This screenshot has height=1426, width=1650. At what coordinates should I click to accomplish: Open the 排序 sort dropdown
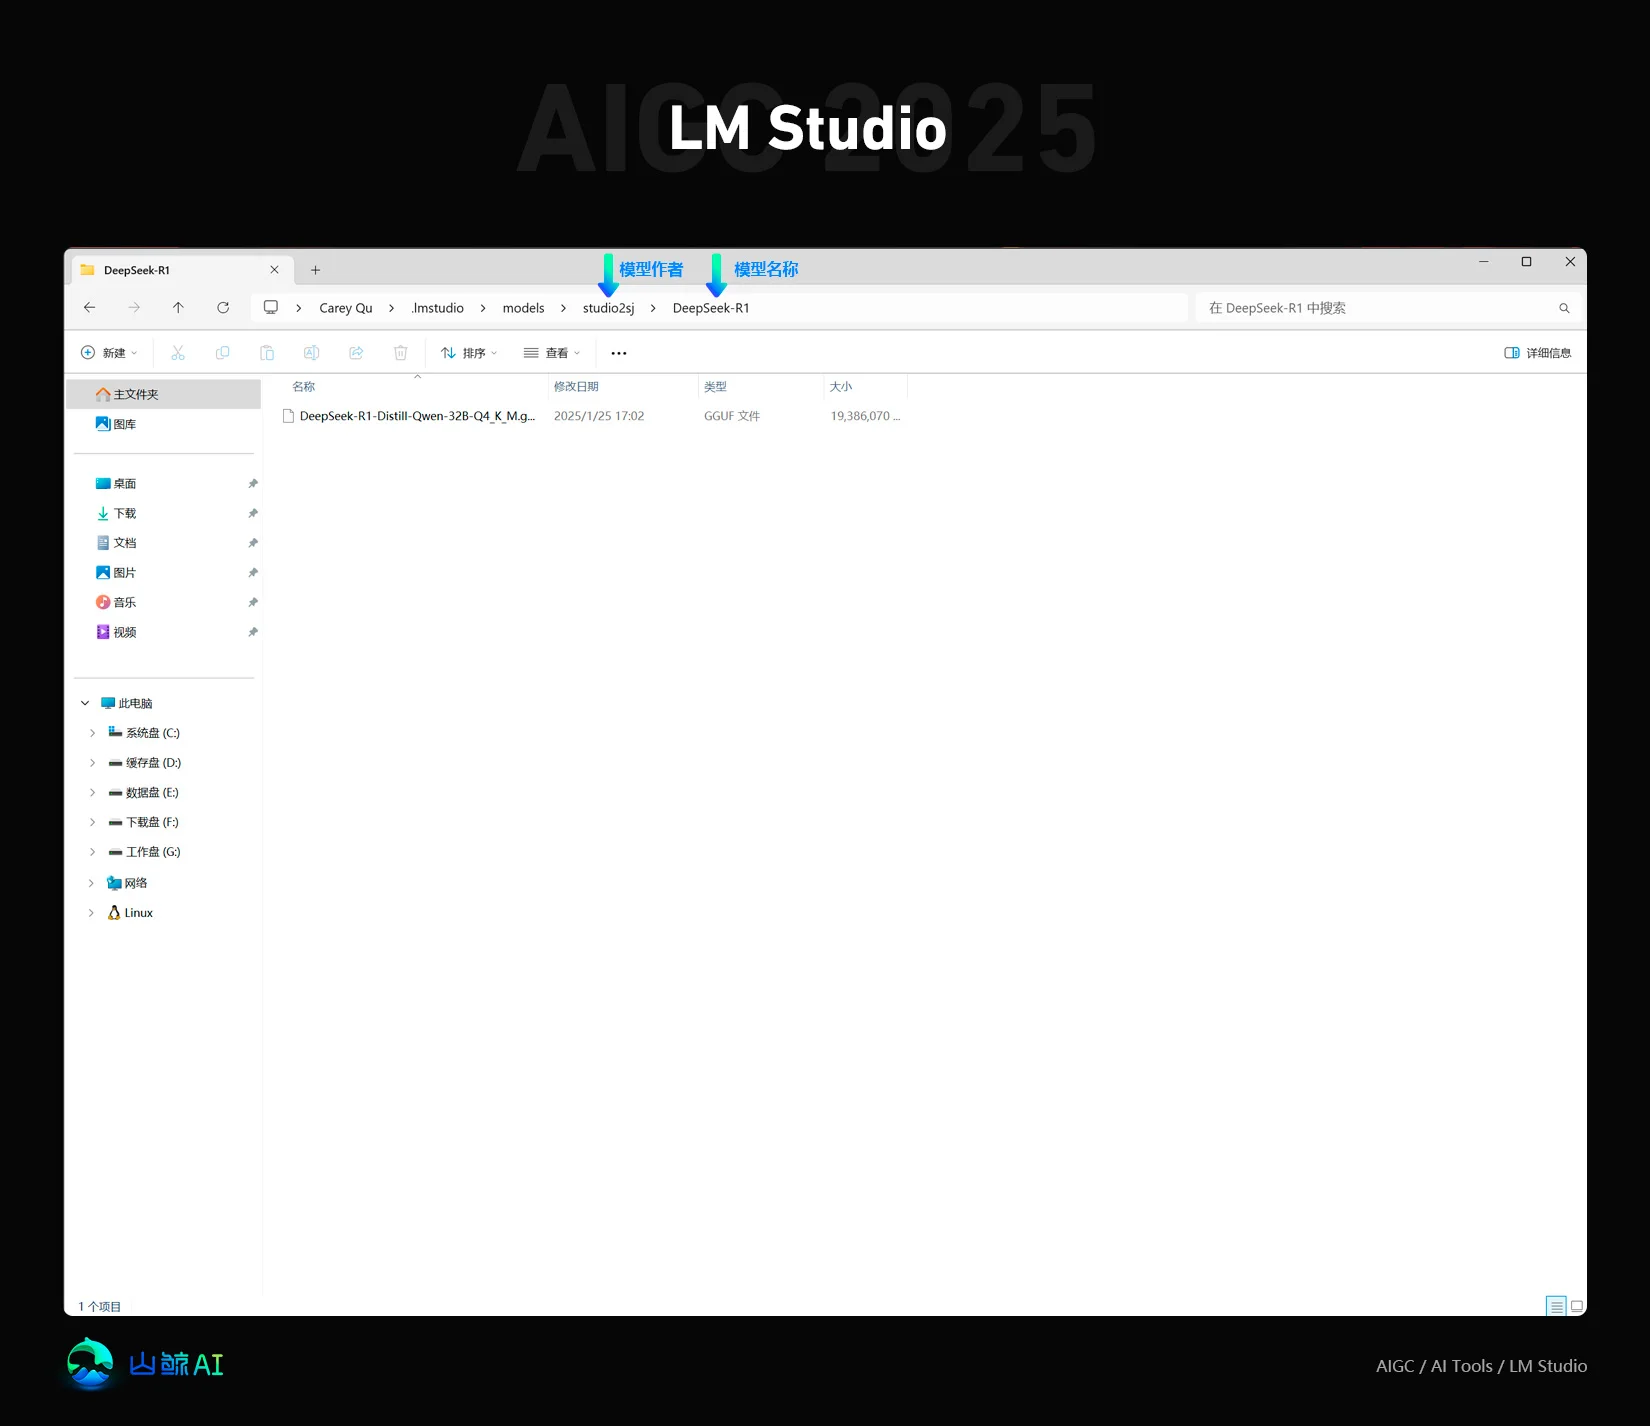[468, 352]
